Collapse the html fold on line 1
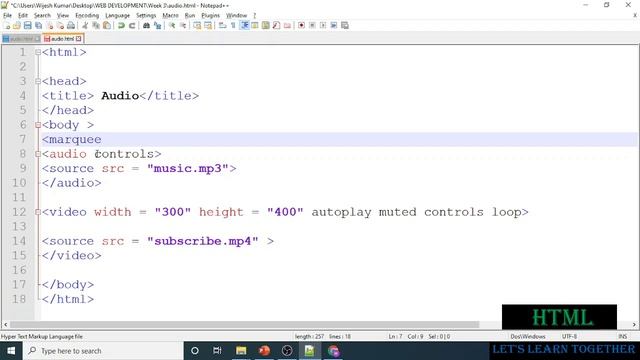 pyautogui.click(x=38, y=52)
